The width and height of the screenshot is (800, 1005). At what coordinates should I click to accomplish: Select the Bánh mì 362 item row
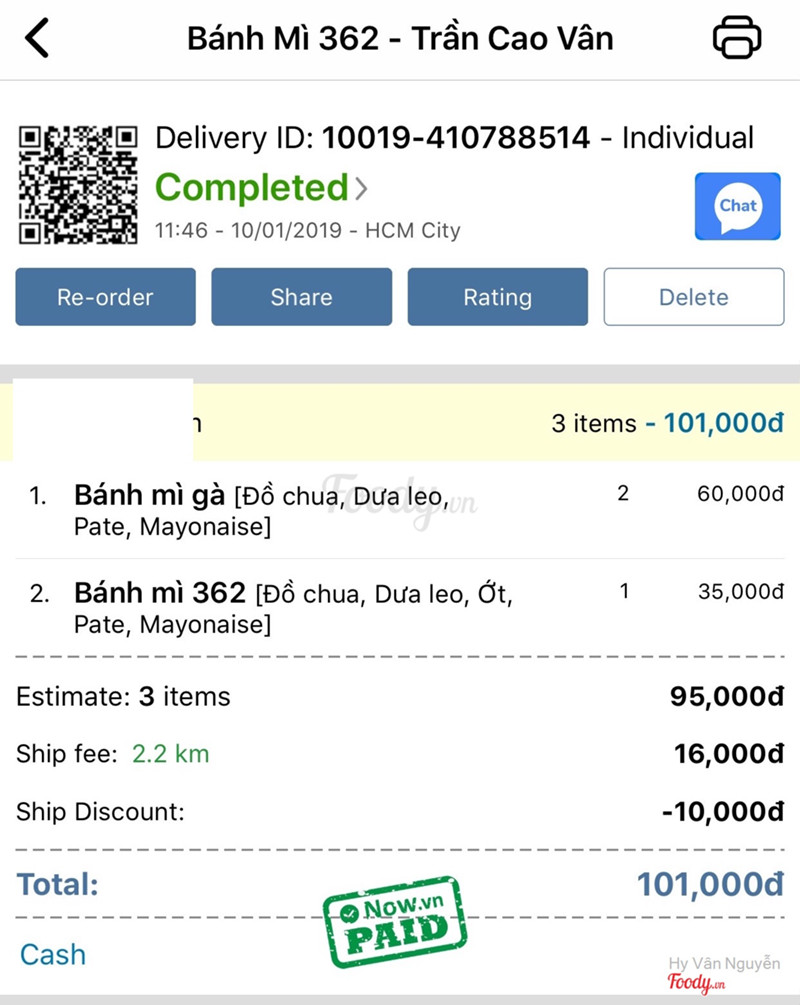pyautogui.click(x=400, y=608)
